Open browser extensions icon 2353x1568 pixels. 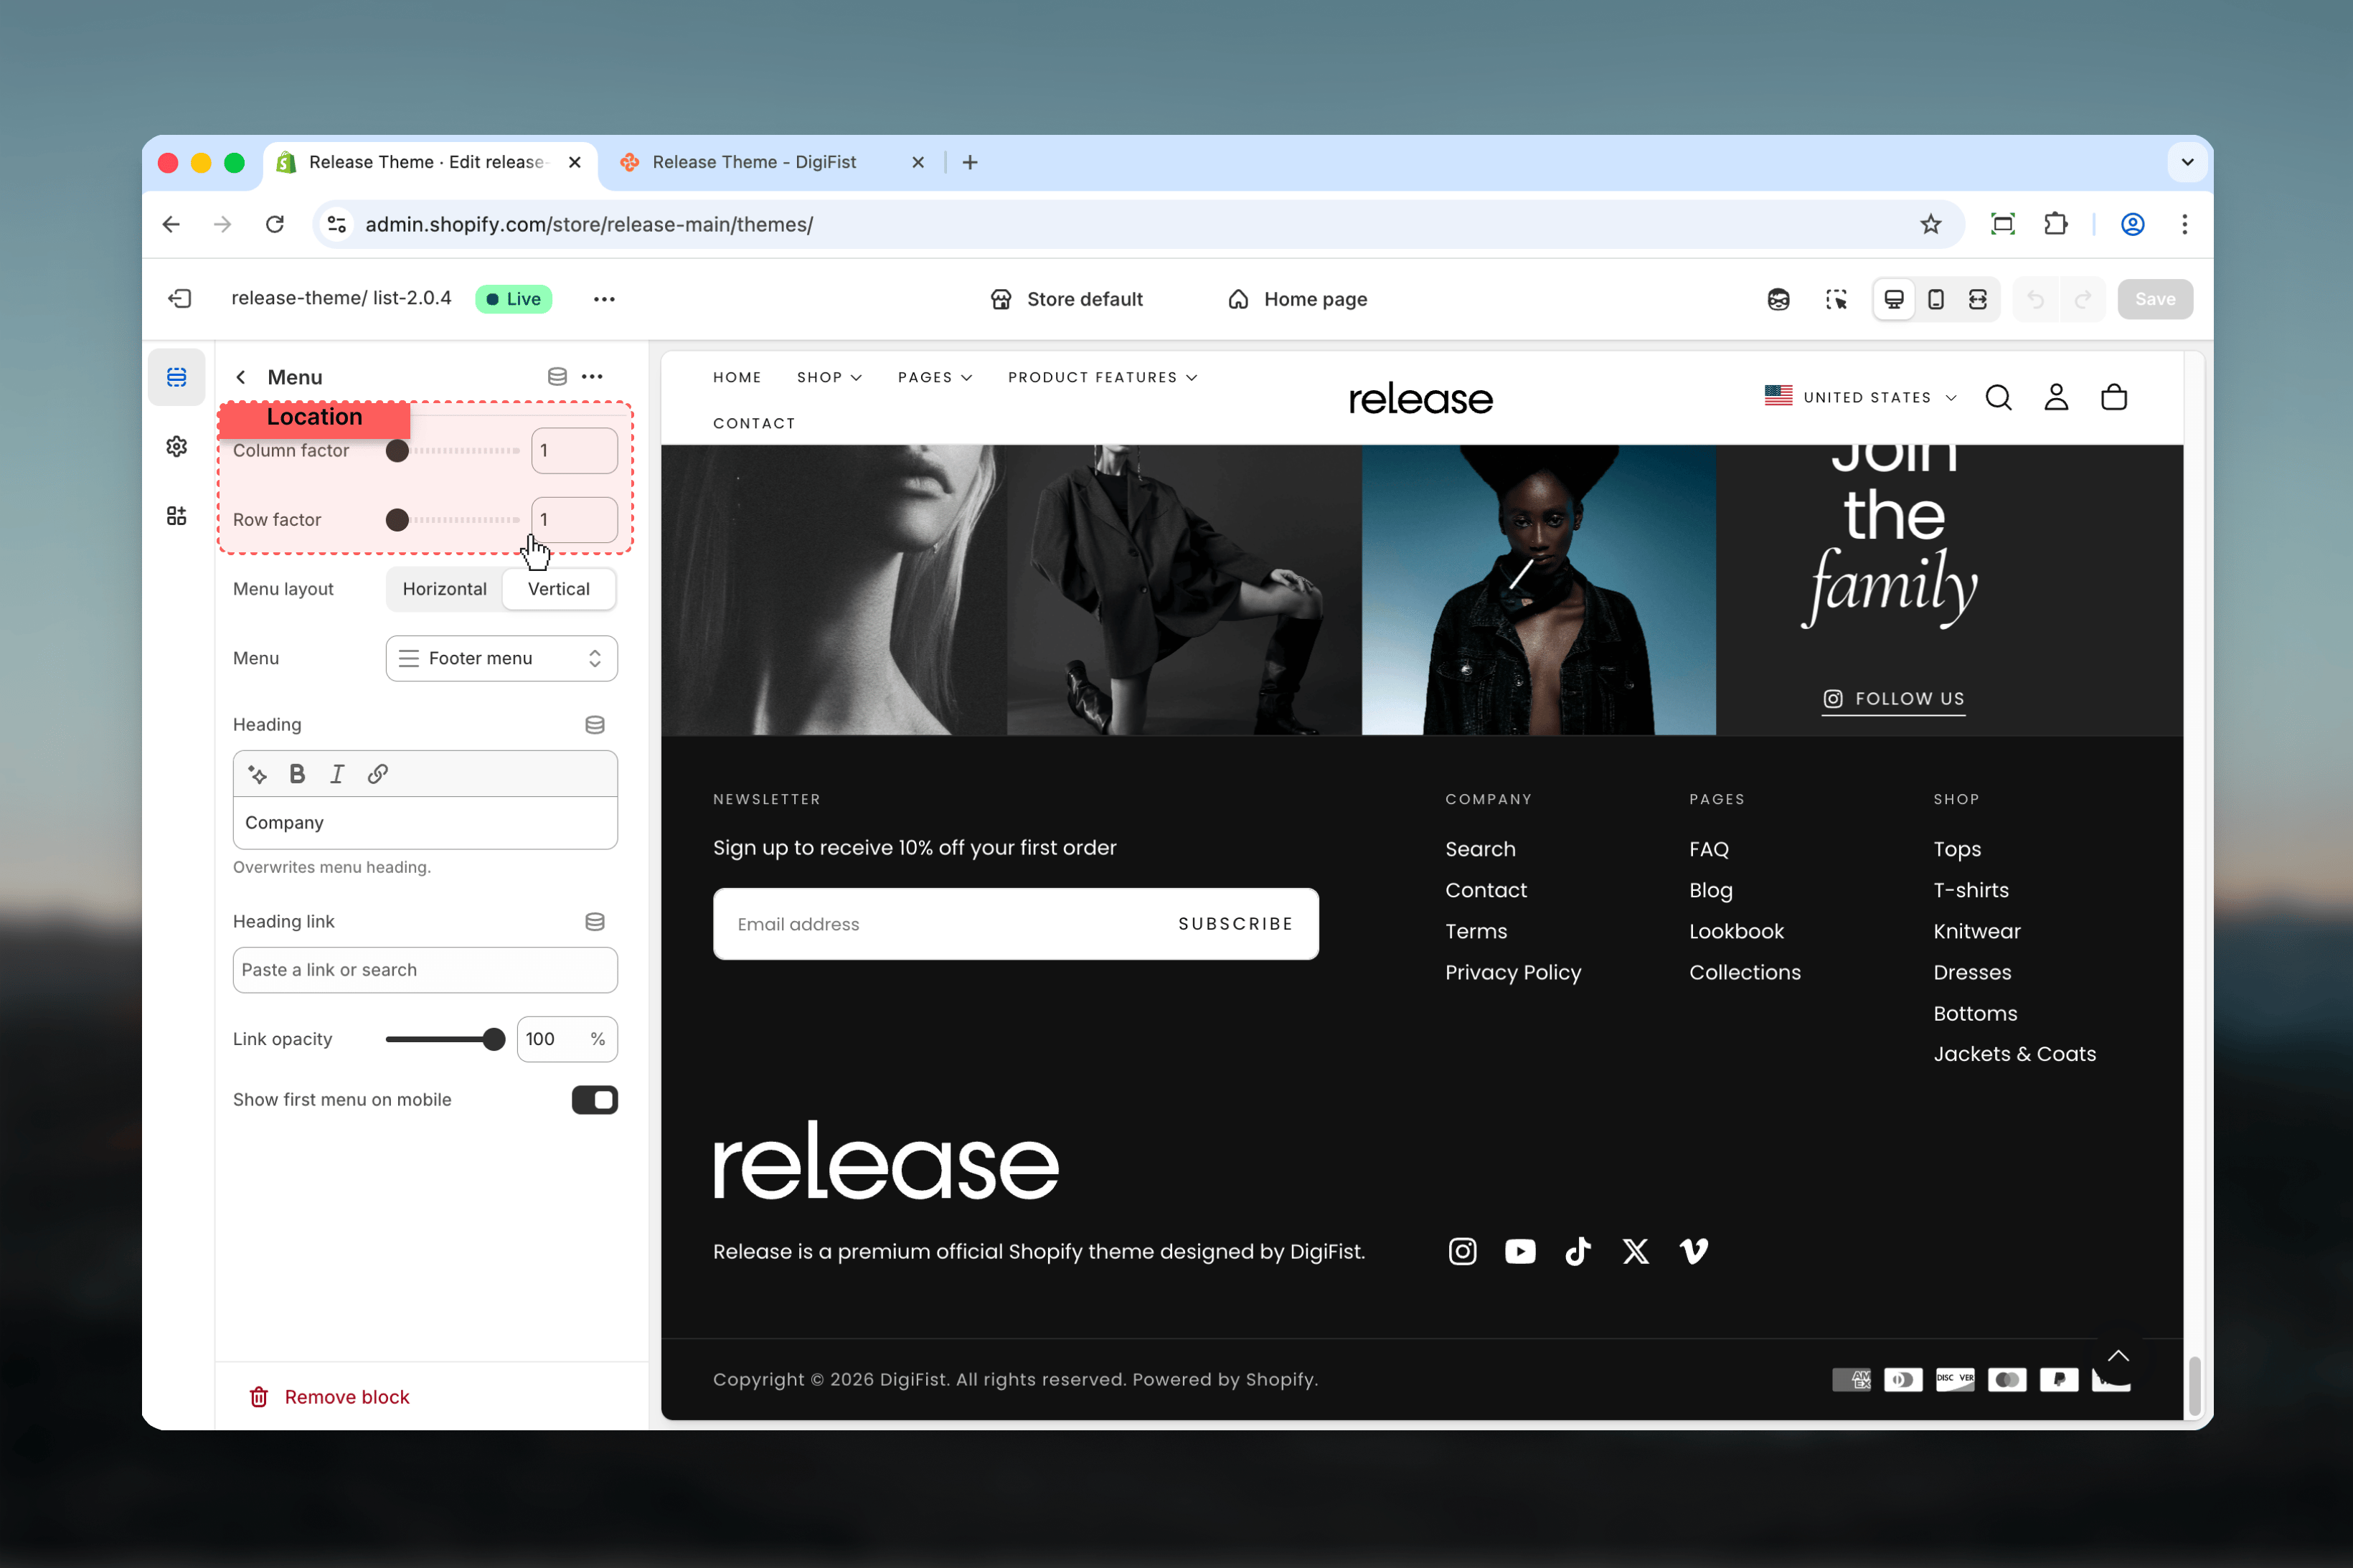click(x=2055, y=224)
